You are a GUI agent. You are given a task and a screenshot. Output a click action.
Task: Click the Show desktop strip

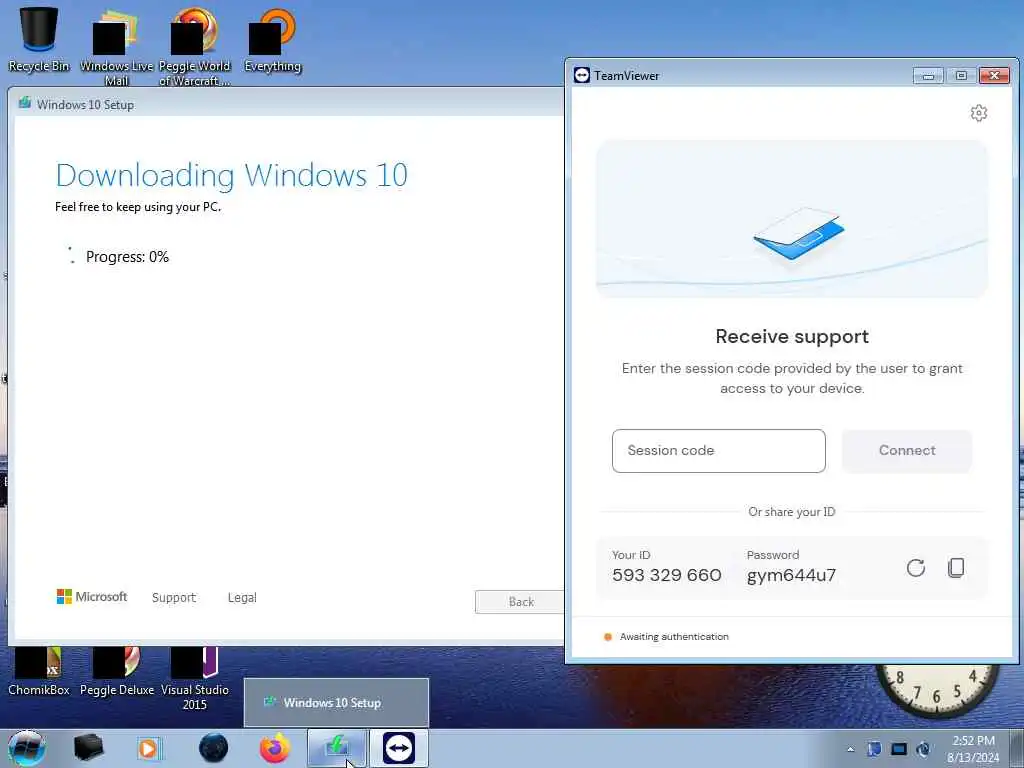[x=1016, y=748]
